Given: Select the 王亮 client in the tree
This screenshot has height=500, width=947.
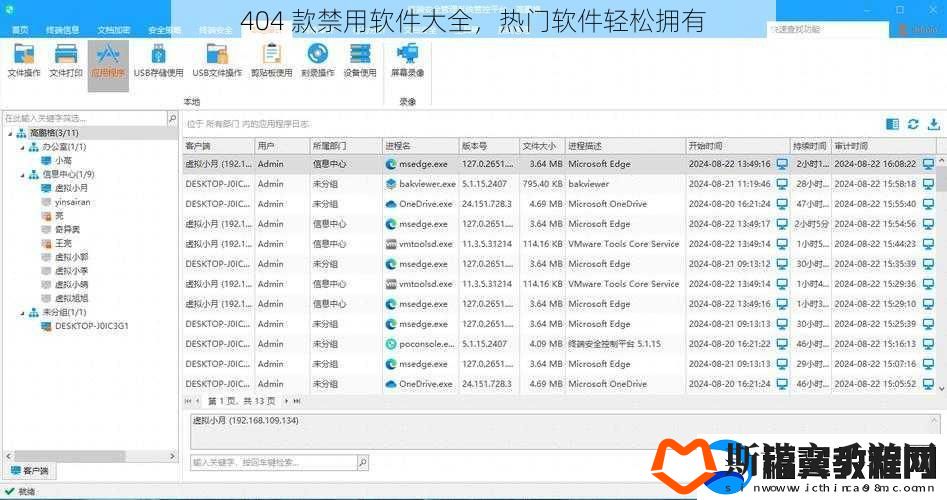Looking at the screenshot, I should coord(63,243).
